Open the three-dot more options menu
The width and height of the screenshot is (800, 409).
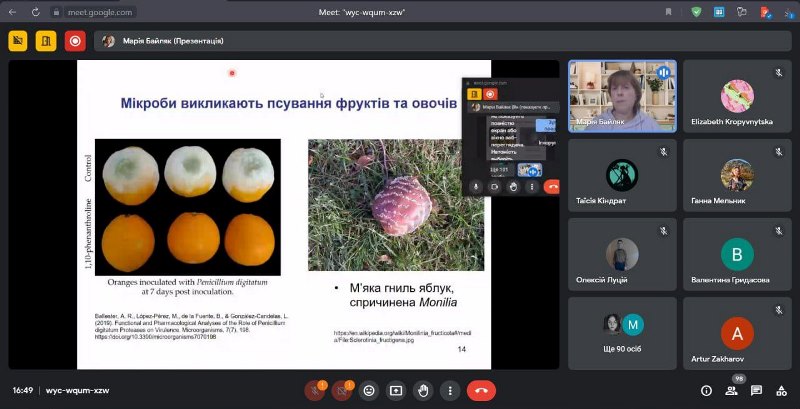[x=450, y=390]
